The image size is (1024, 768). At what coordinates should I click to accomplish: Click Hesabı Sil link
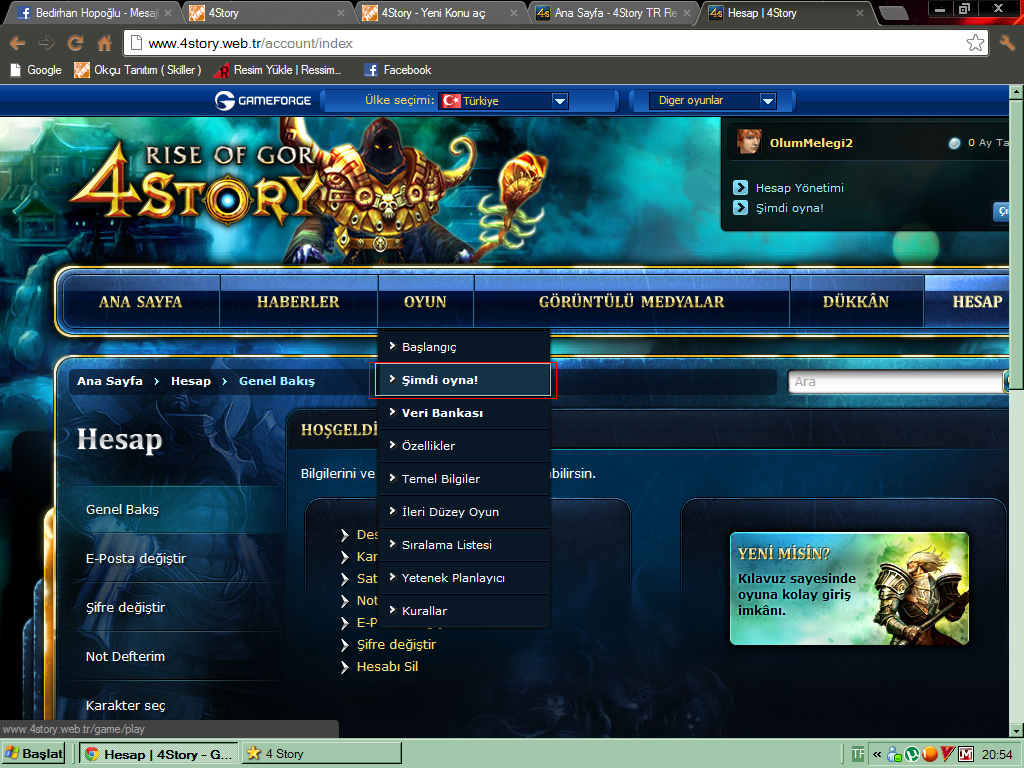(387, 667)
